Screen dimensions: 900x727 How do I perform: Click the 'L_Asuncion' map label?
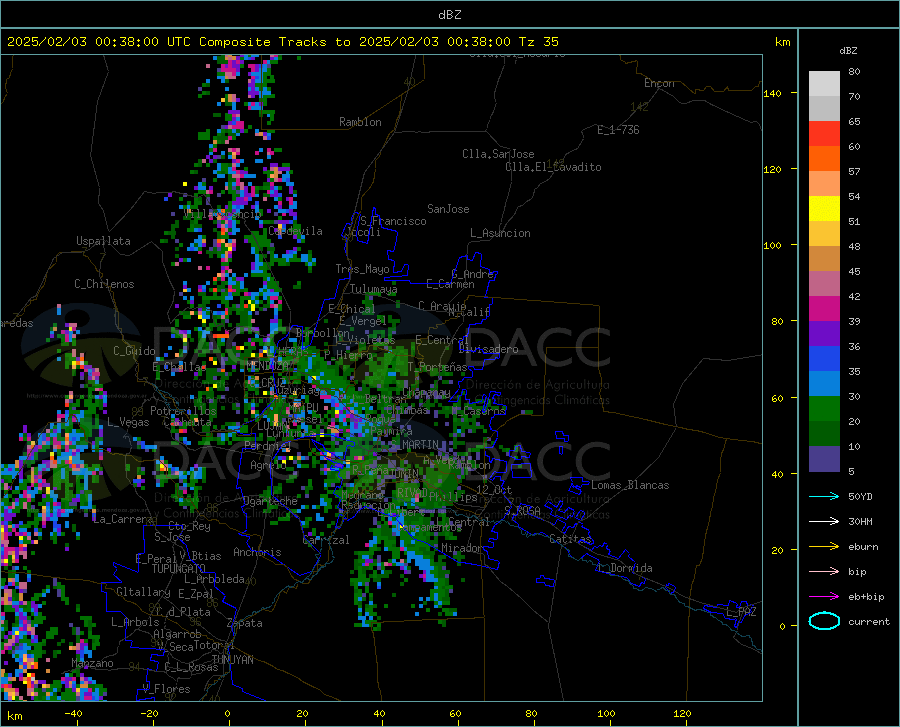pyautogui.click(x=501, y=233)
